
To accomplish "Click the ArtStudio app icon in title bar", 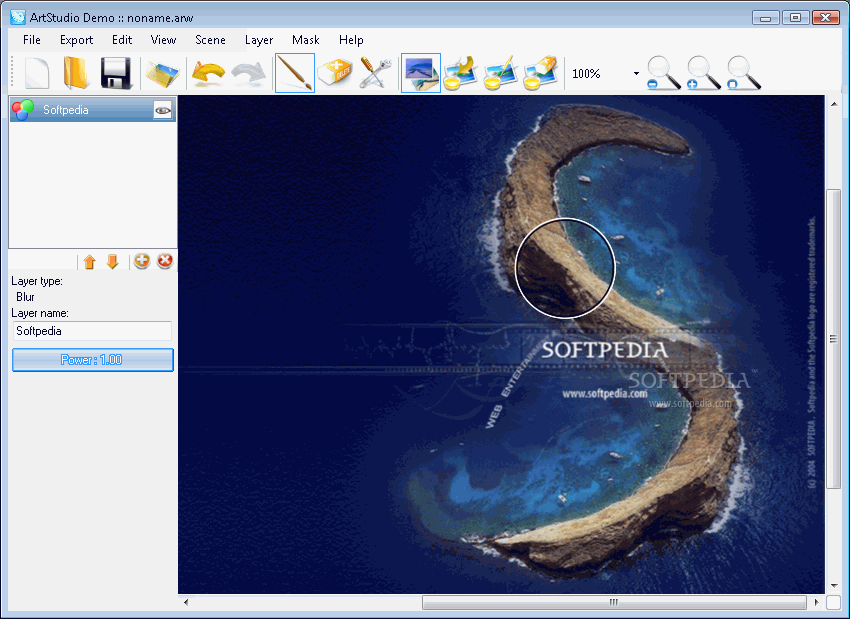I will 18,17.
